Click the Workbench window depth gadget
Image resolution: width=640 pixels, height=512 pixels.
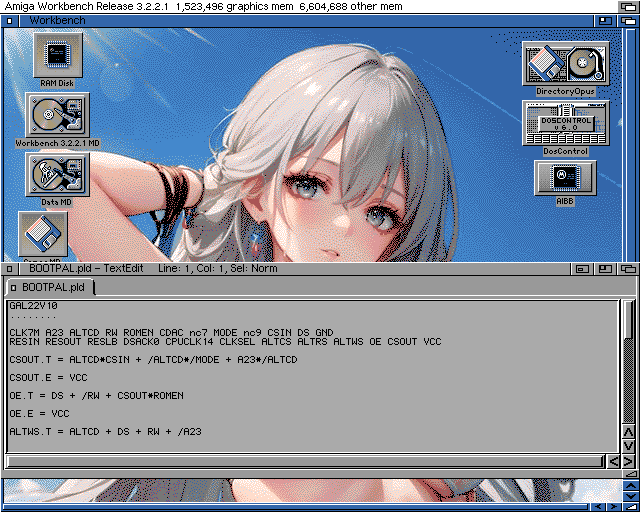pyautogui.click(x=627, y=20)
